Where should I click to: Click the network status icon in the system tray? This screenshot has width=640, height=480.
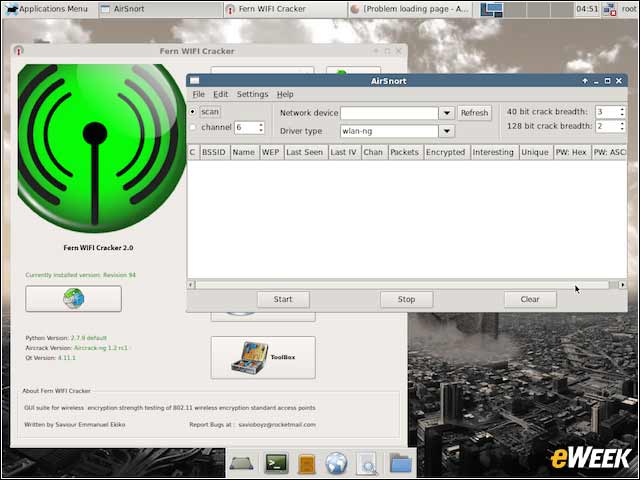point(610,9)
